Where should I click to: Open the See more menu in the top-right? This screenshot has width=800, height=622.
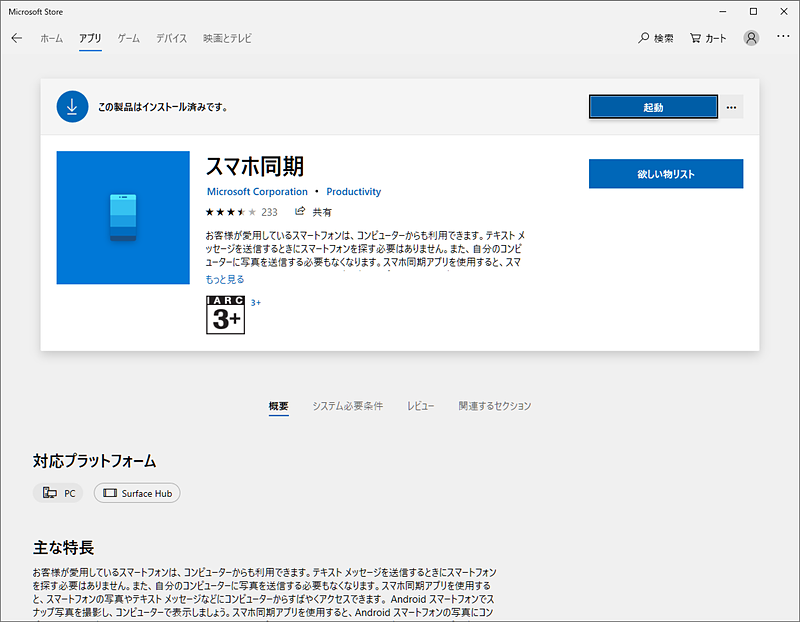(783, 35)
